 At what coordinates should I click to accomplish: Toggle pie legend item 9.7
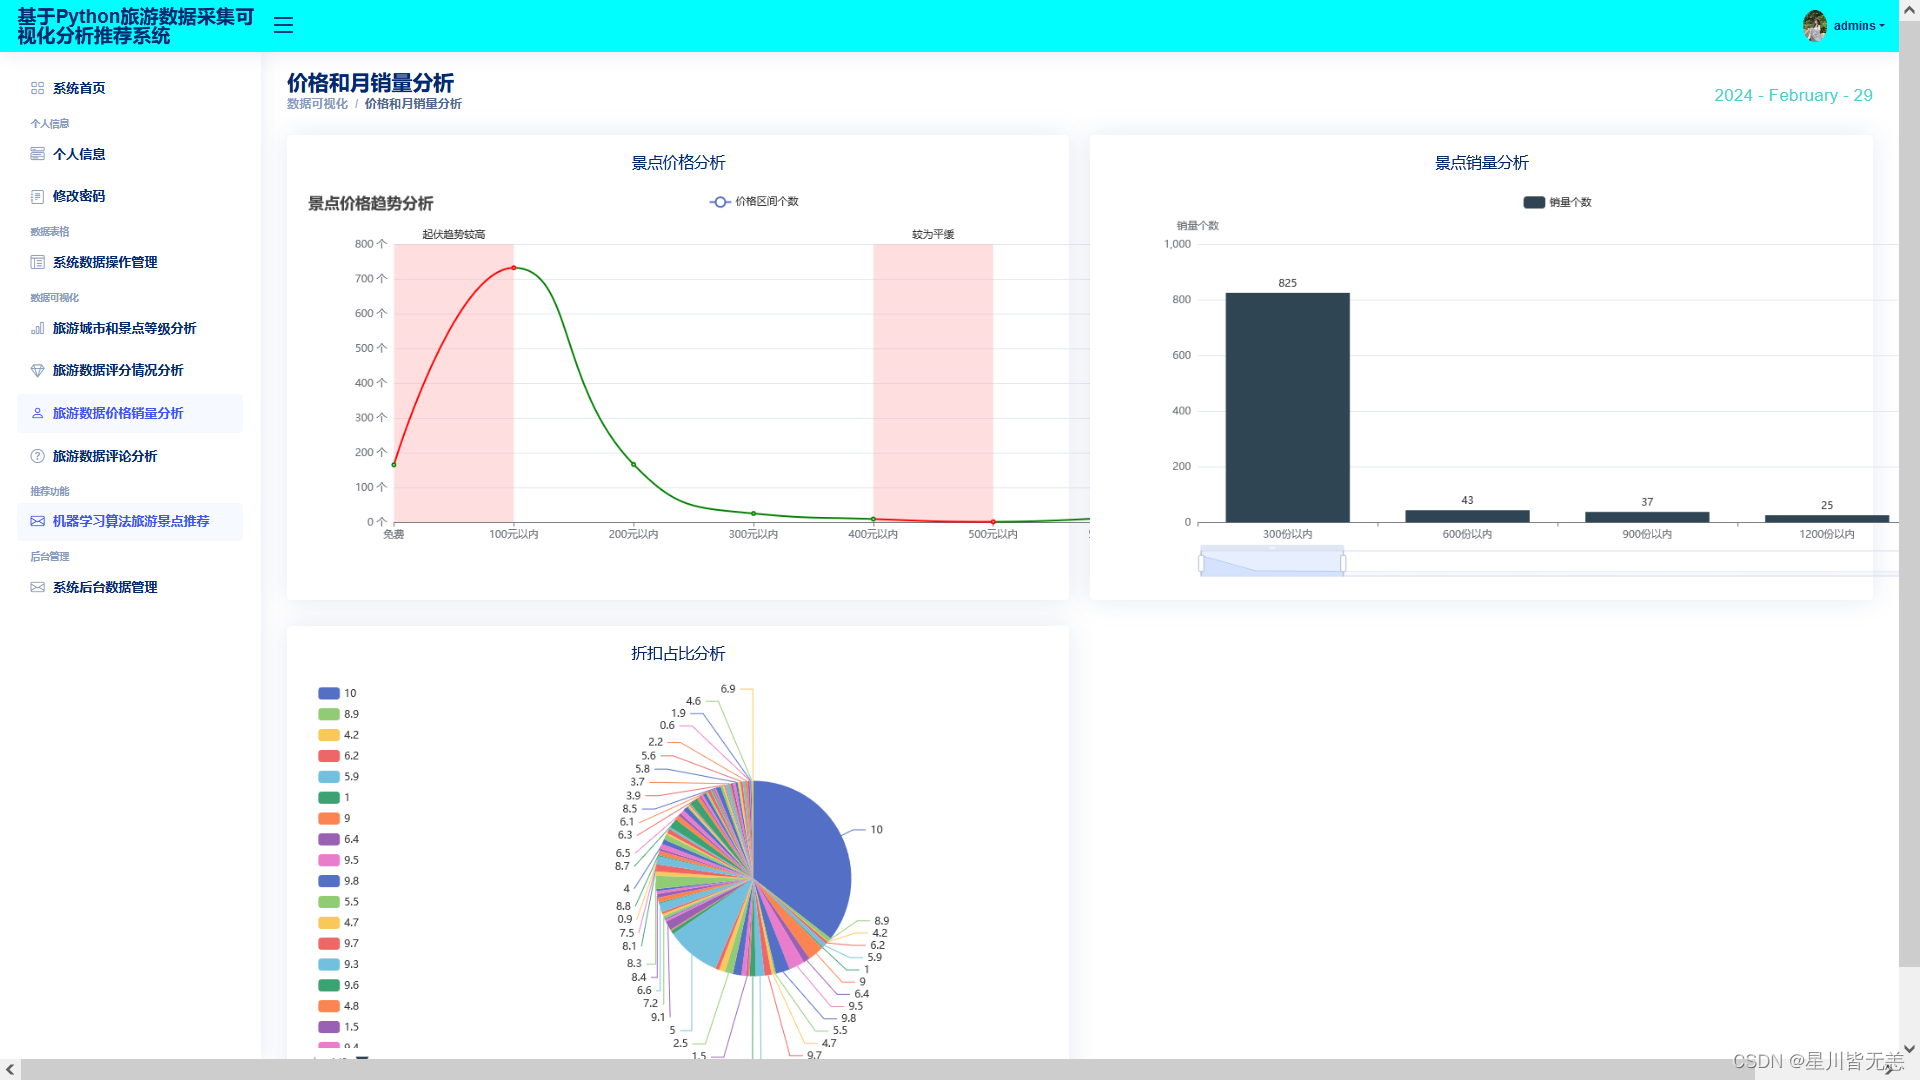(338, 944)
